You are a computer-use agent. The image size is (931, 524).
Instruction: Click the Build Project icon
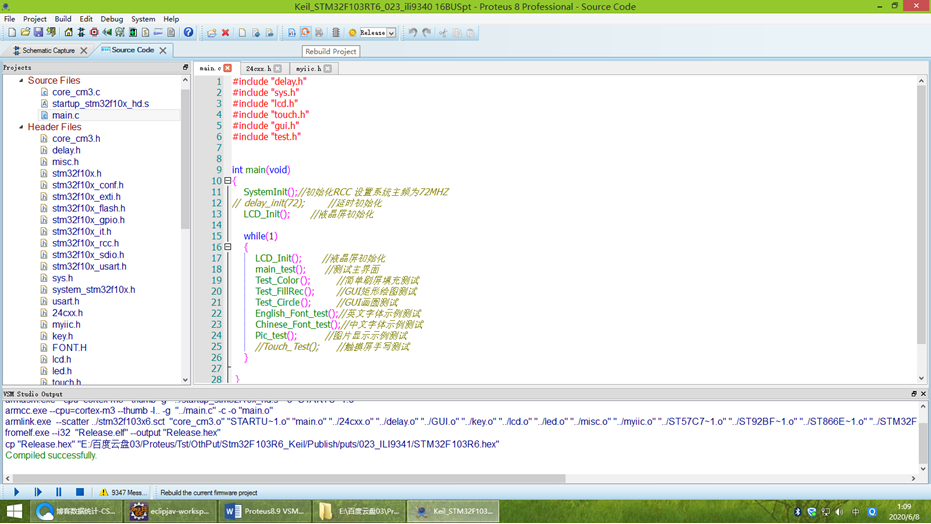[x=292, y=33]
